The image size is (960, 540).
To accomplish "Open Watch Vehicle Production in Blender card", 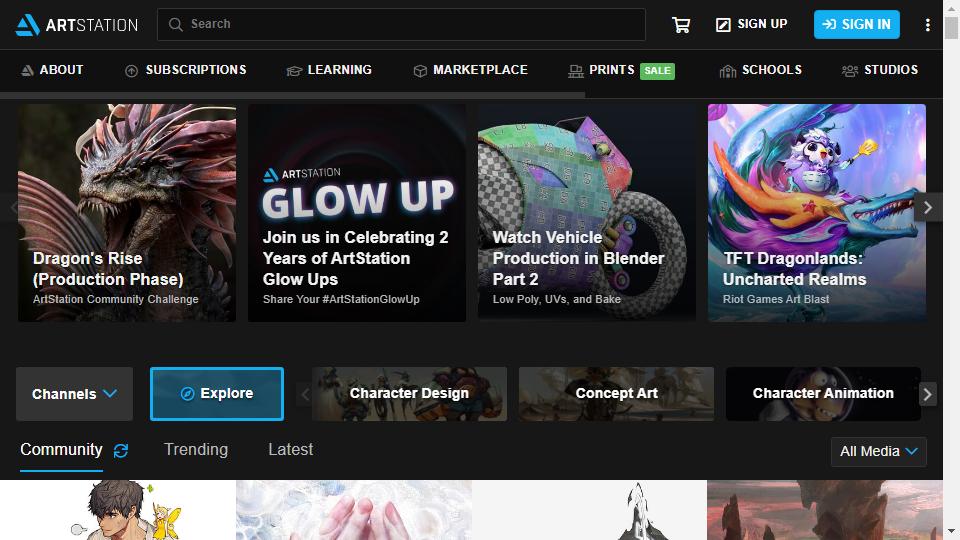I will (x=587, y=212).
